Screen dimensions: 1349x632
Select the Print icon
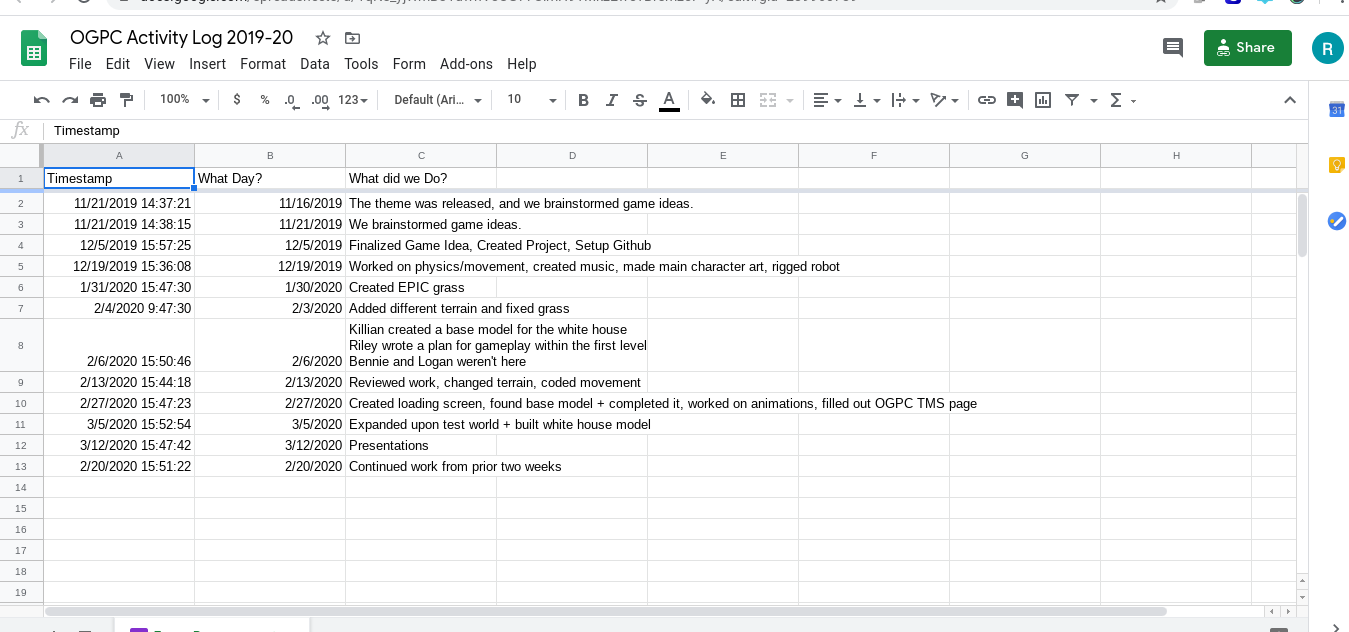coord(97,100)
